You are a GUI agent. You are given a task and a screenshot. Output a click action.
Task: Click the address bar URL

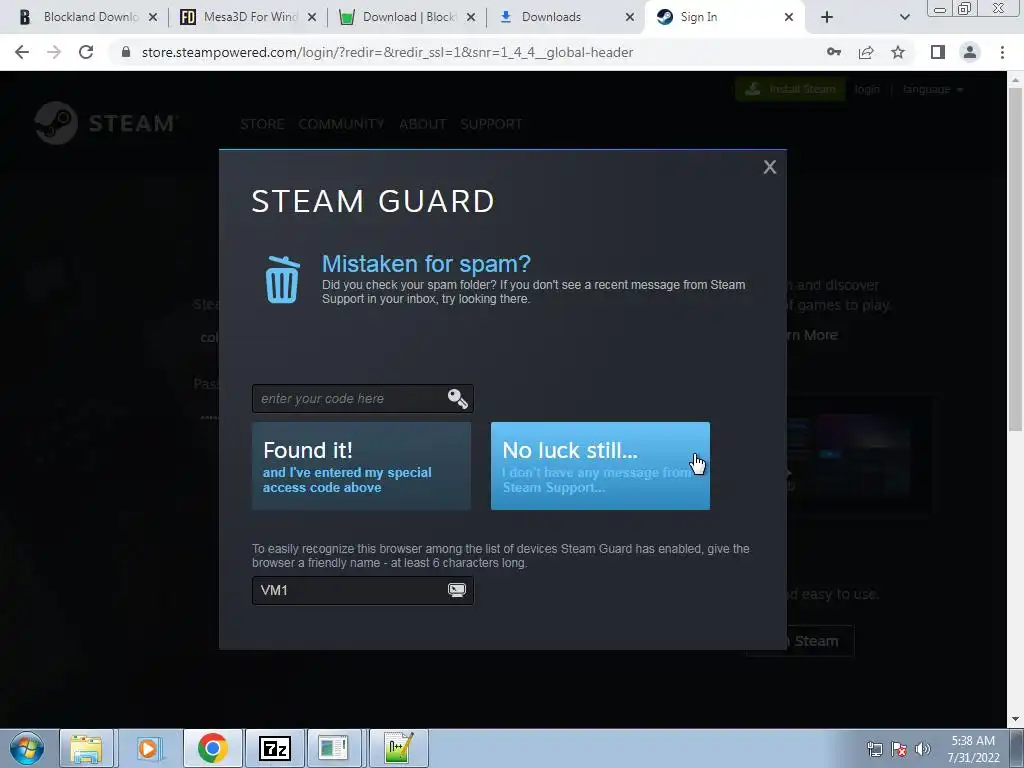coord(387,52)
